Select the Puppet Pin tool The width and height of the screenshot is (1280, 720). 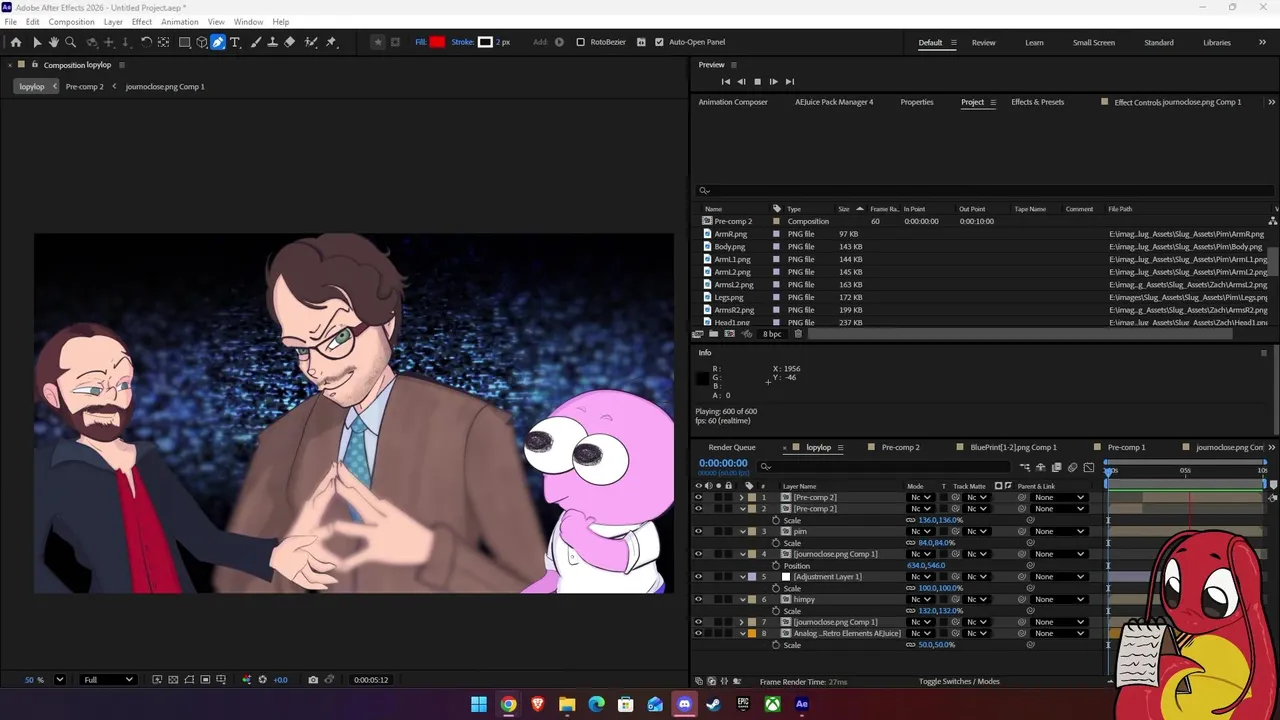click(x=332, y=42)
